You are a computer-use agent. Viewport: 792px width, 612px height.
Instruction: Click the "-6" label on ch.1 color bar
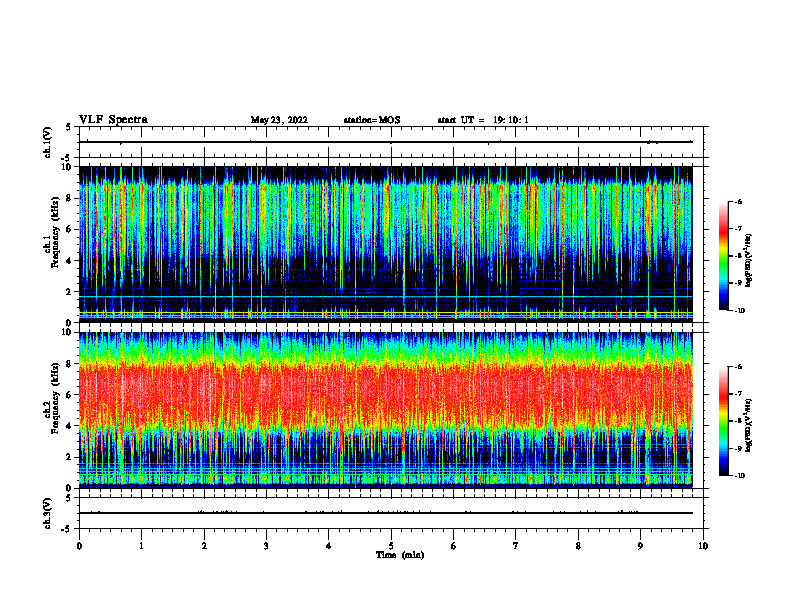pos(739,201)
